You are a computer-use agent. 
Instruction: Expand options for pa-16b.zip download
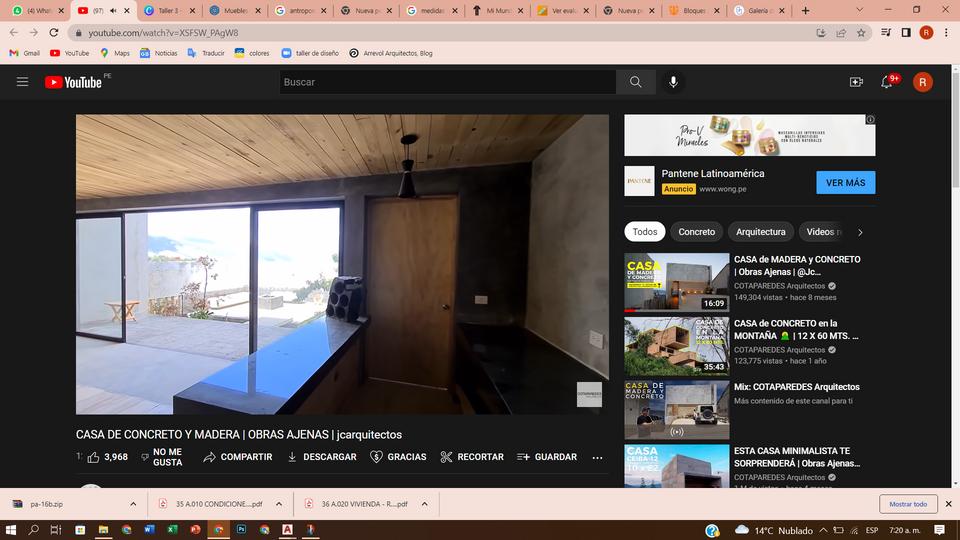(x=133, y=504)
